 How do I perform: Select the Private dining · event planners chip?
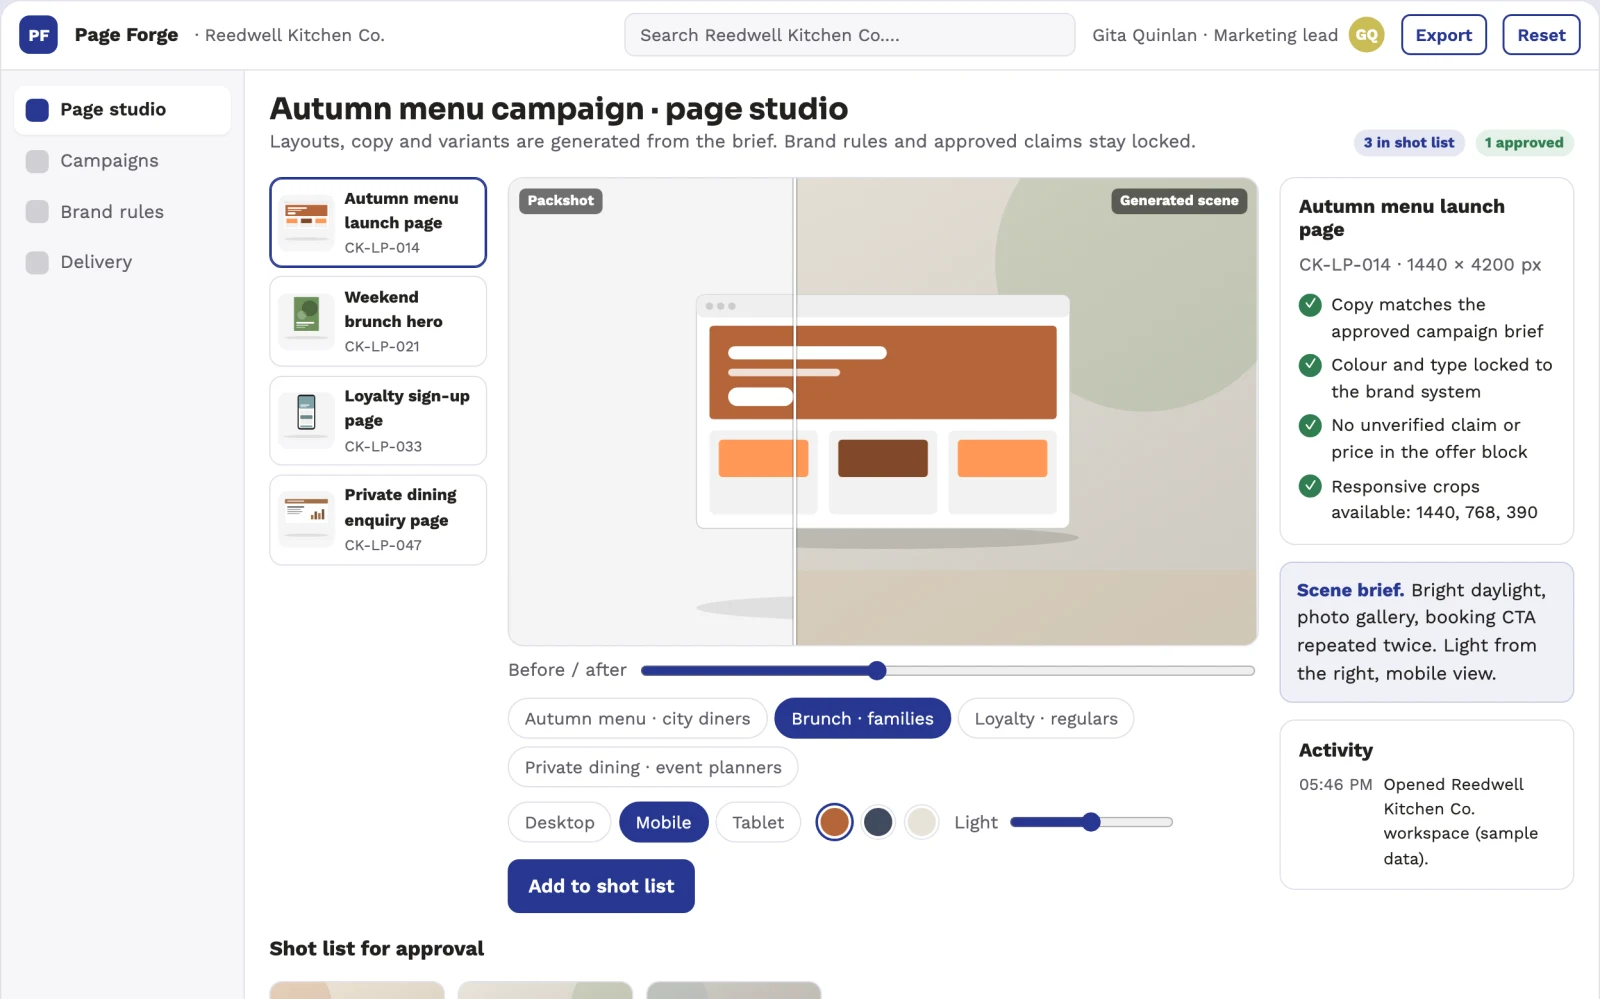653,767
